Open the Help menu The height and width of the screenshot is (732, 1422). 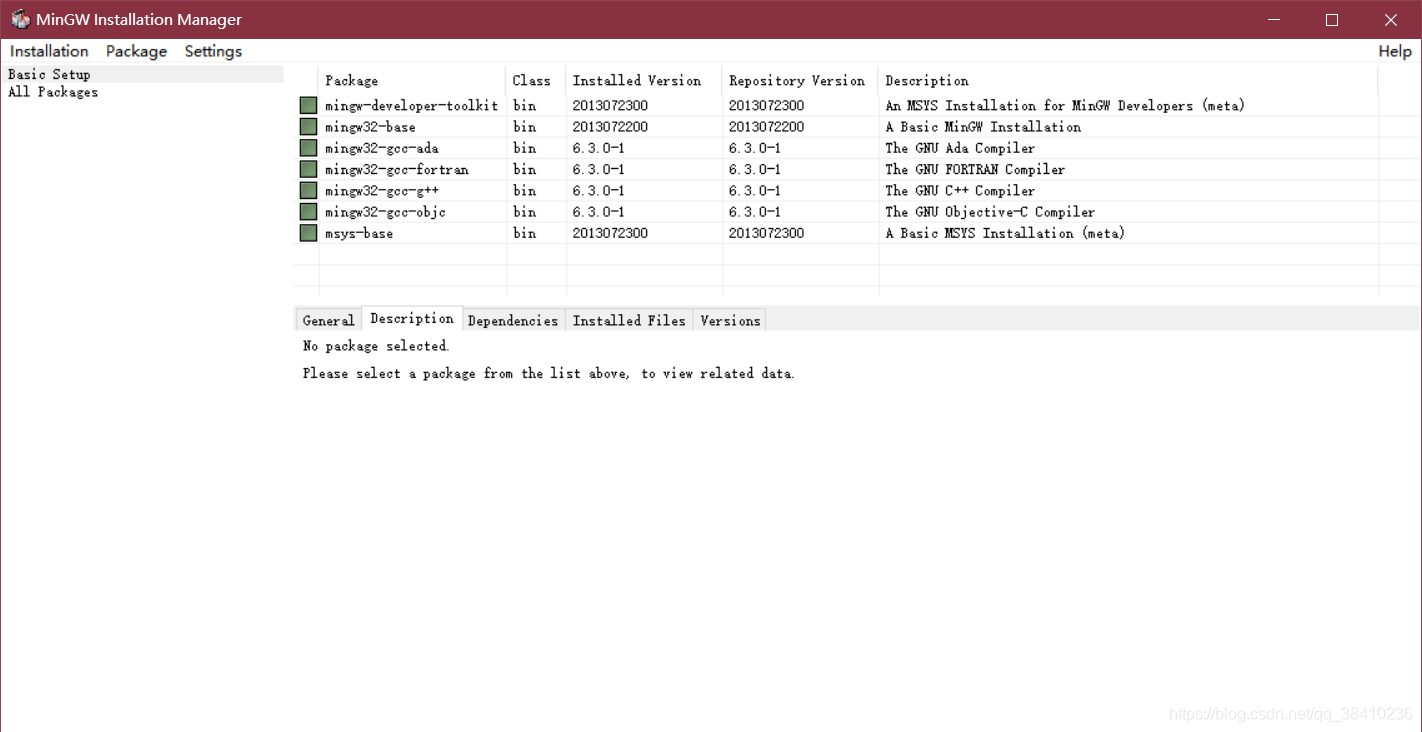tap(1395, 51)
